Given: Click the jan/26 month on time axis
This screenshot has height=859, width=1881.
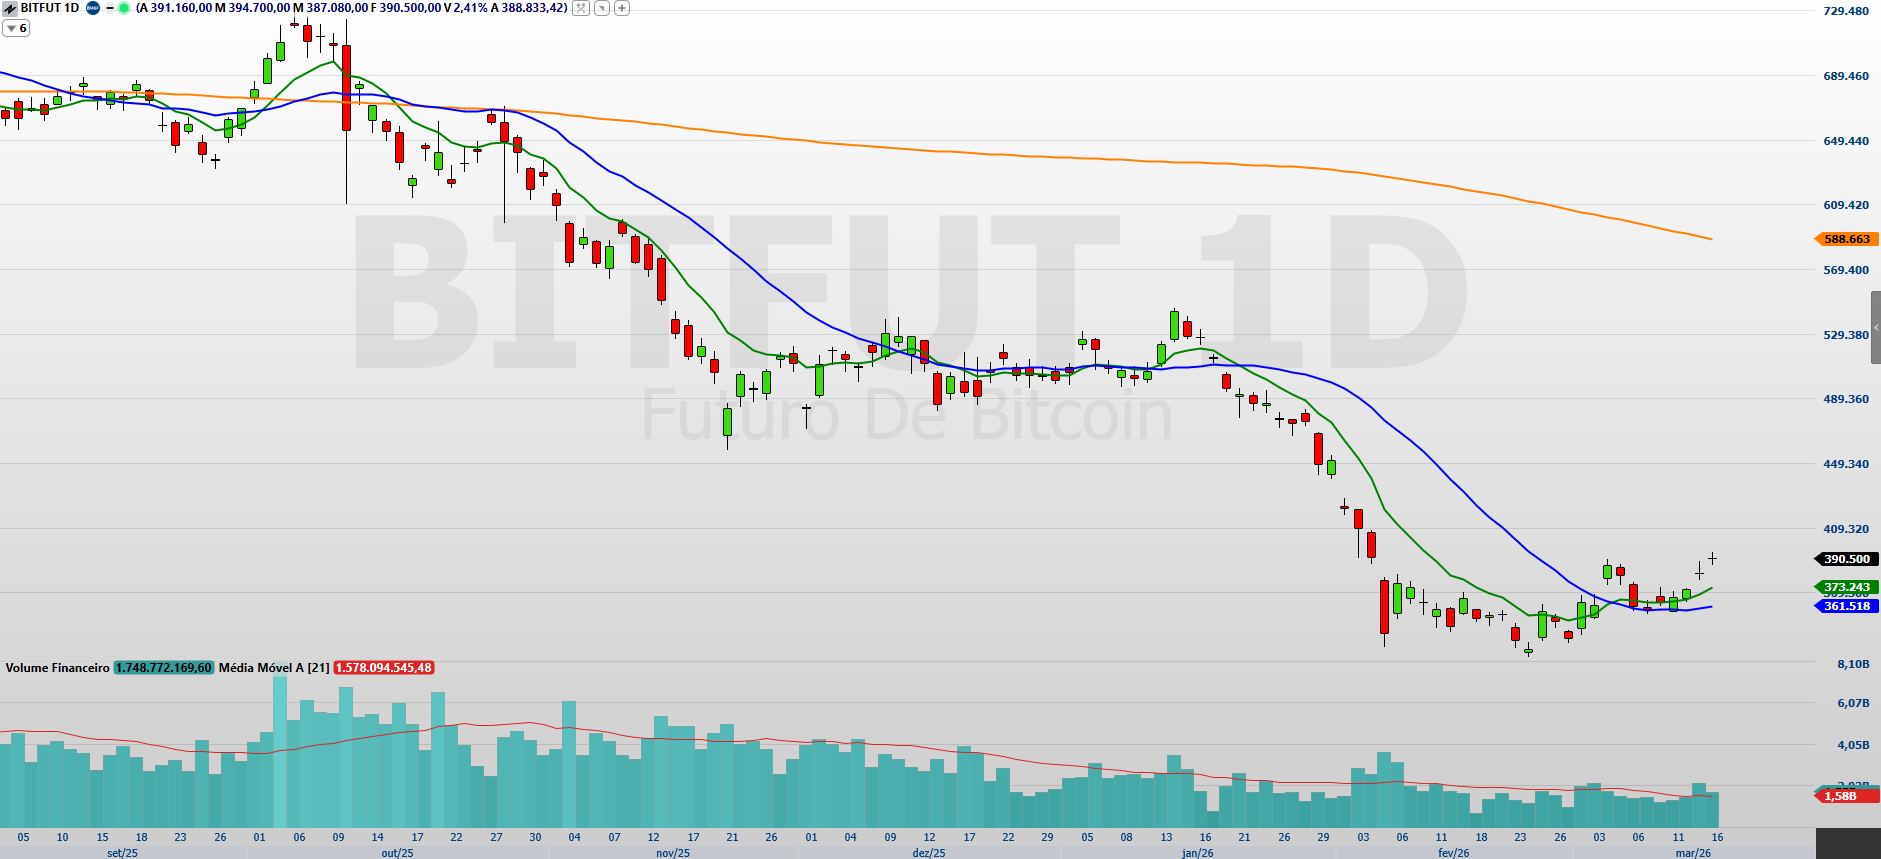Looking at the screenshot, I should pyautogui.click(x=1197, y=853).
